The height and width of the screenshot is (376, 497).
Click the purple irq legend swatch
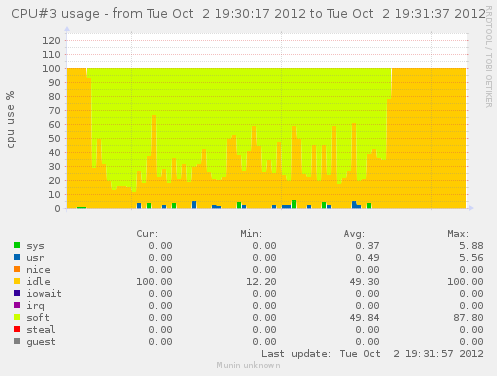pyautogui.click(x=17, y=305)
